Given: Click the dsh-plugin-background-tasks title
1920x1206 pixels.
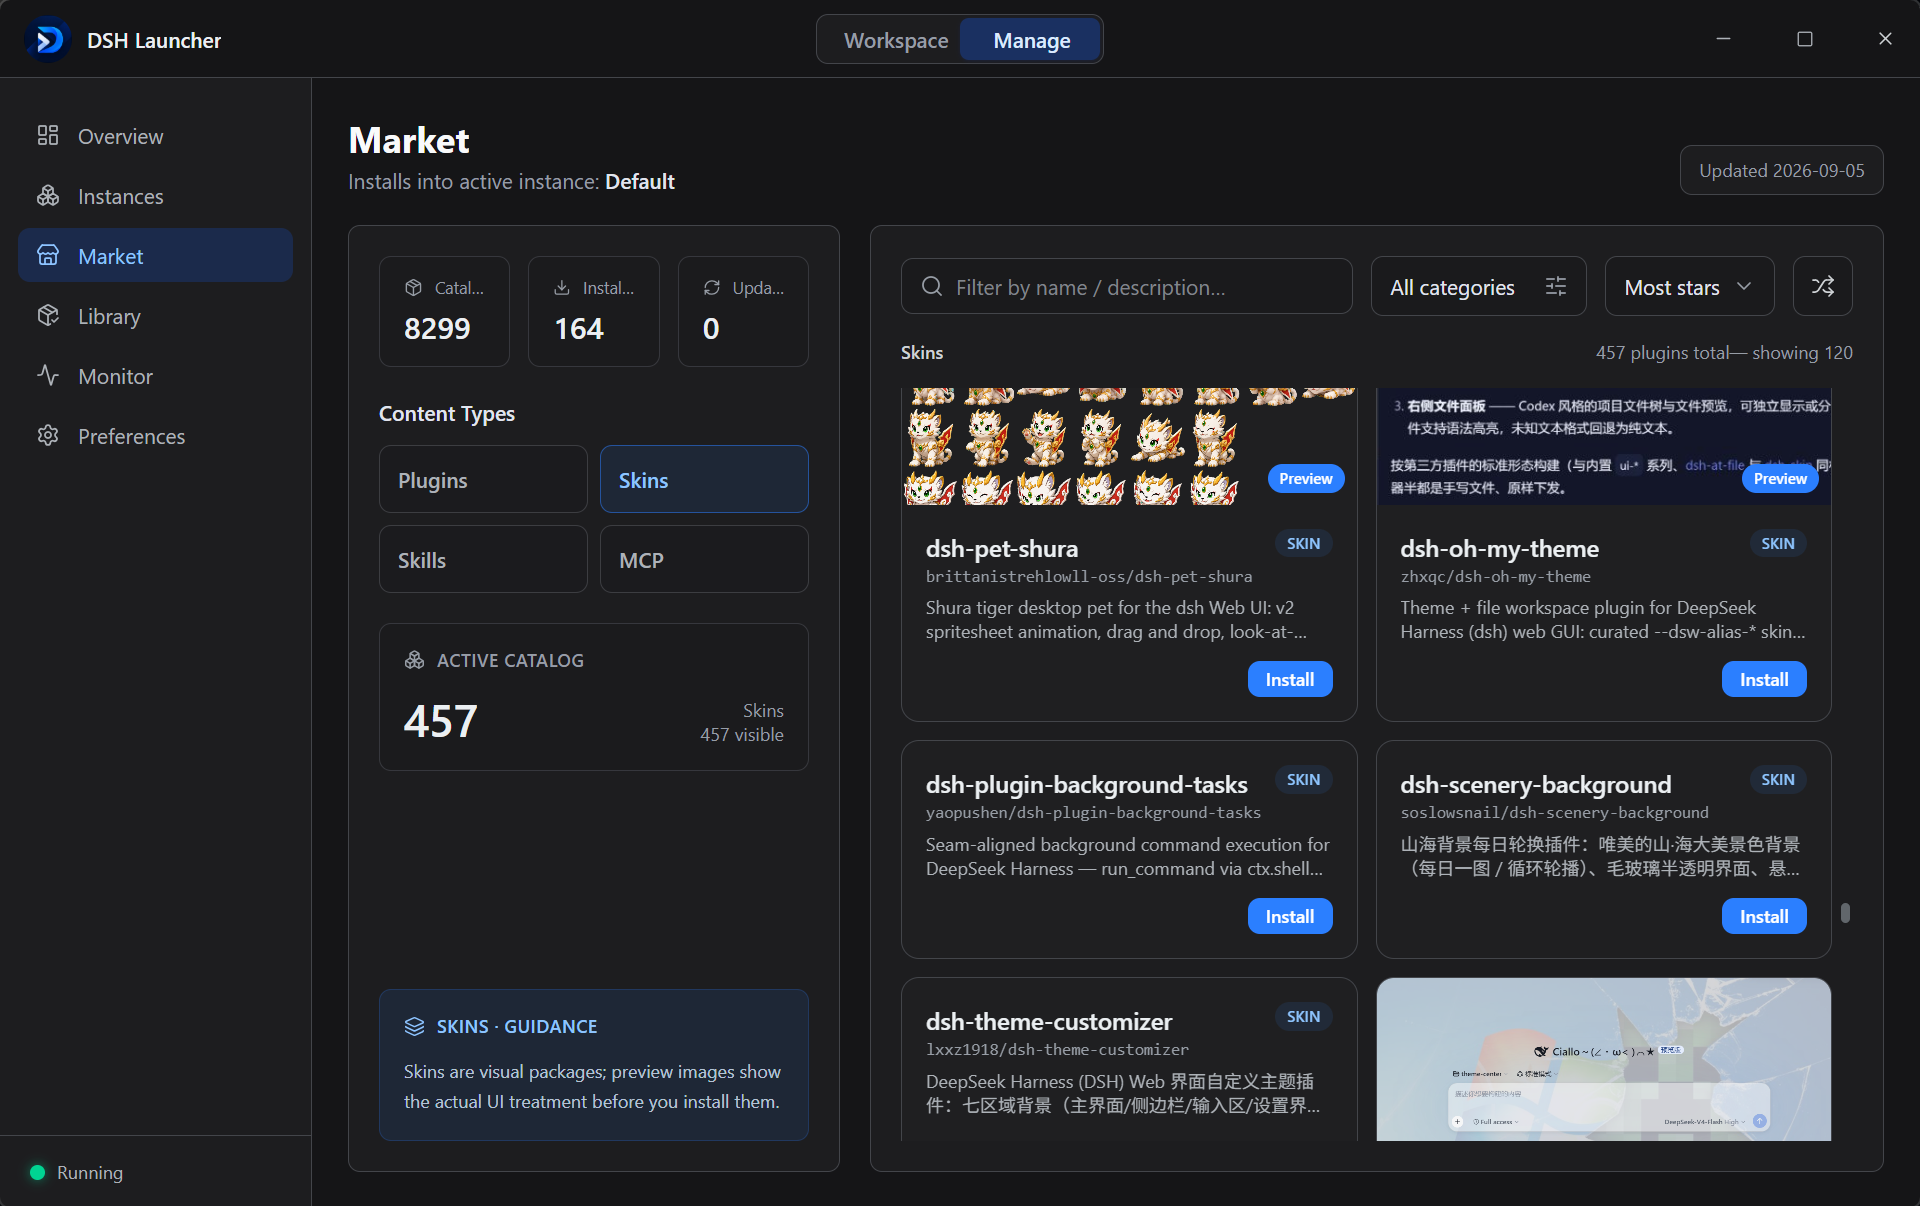Looking at the screenshot, I should 1086,784.
